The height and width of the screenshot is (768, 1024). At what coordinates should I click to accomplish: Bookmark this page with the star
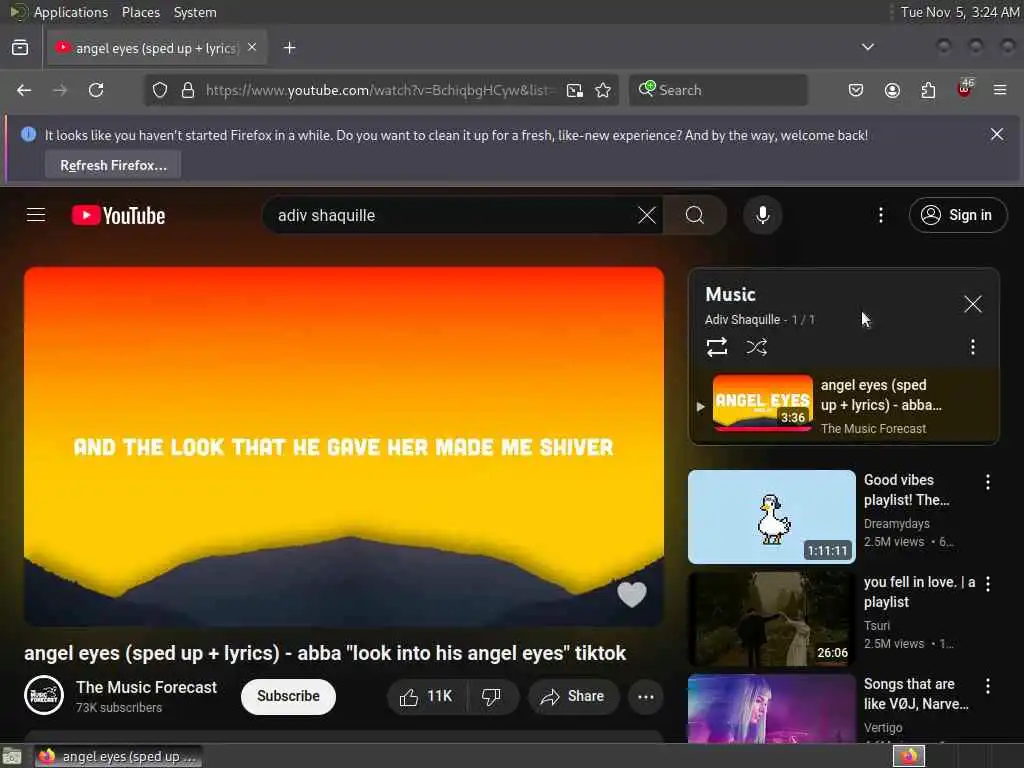[603, 90]
